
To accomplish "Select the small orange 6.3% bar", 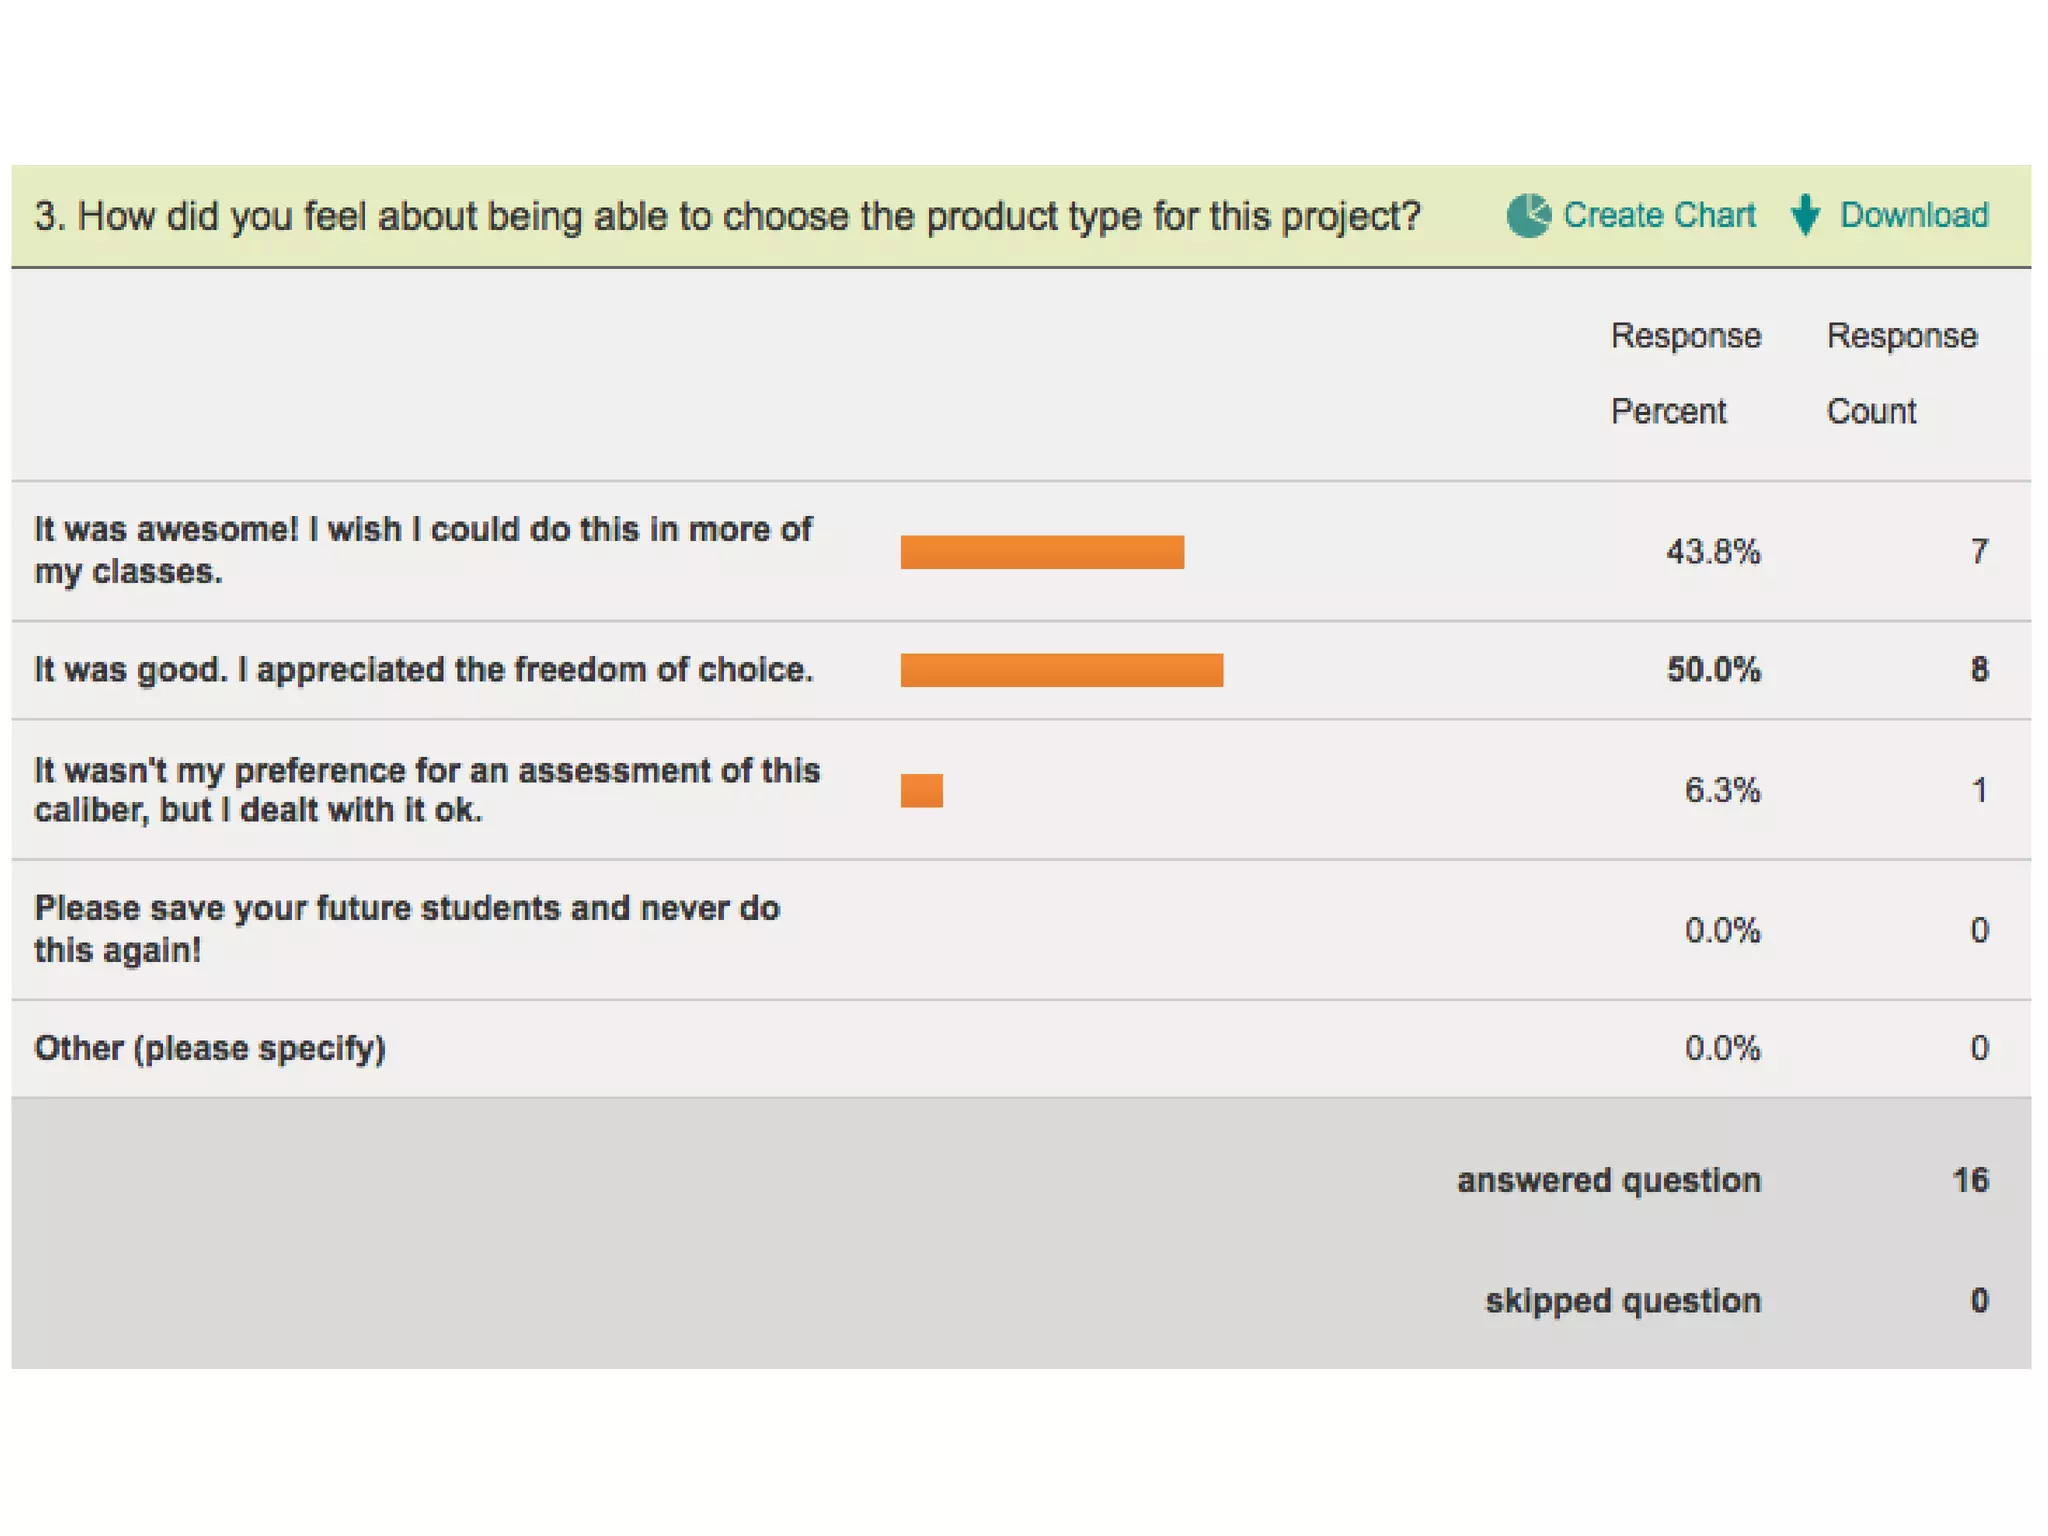I will point(921,790).
